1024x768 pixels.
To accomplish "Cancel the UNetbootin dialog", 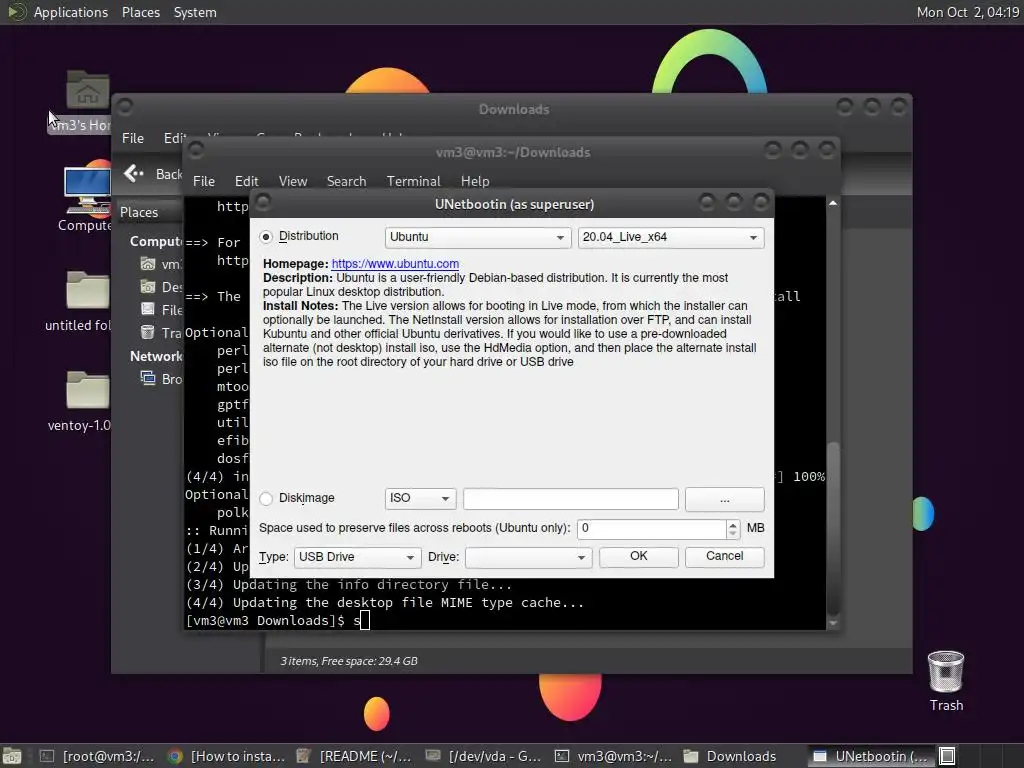I will 724,556.
